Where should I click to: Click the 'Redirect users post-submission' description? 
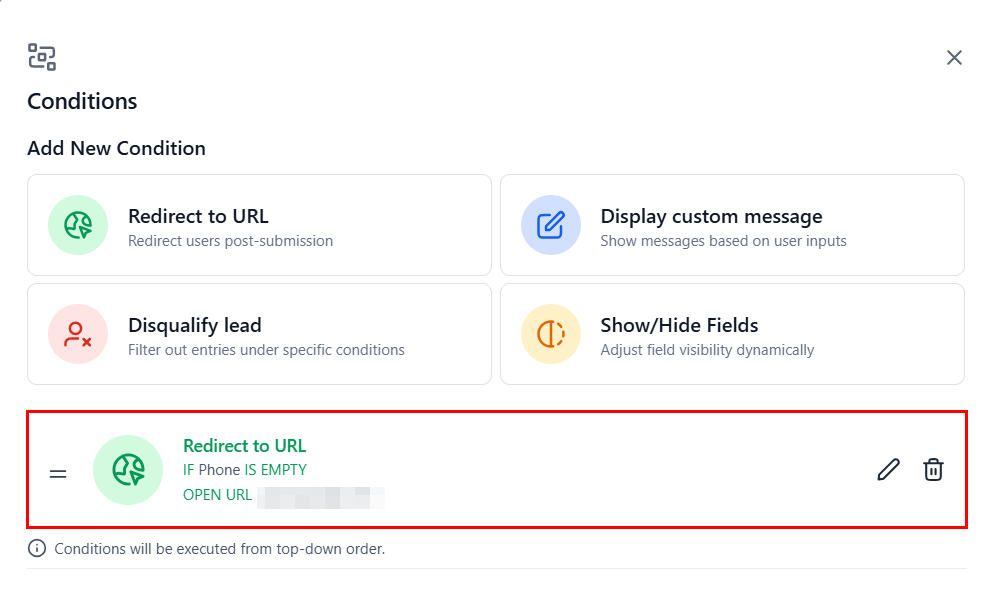[x=230, y=241]
